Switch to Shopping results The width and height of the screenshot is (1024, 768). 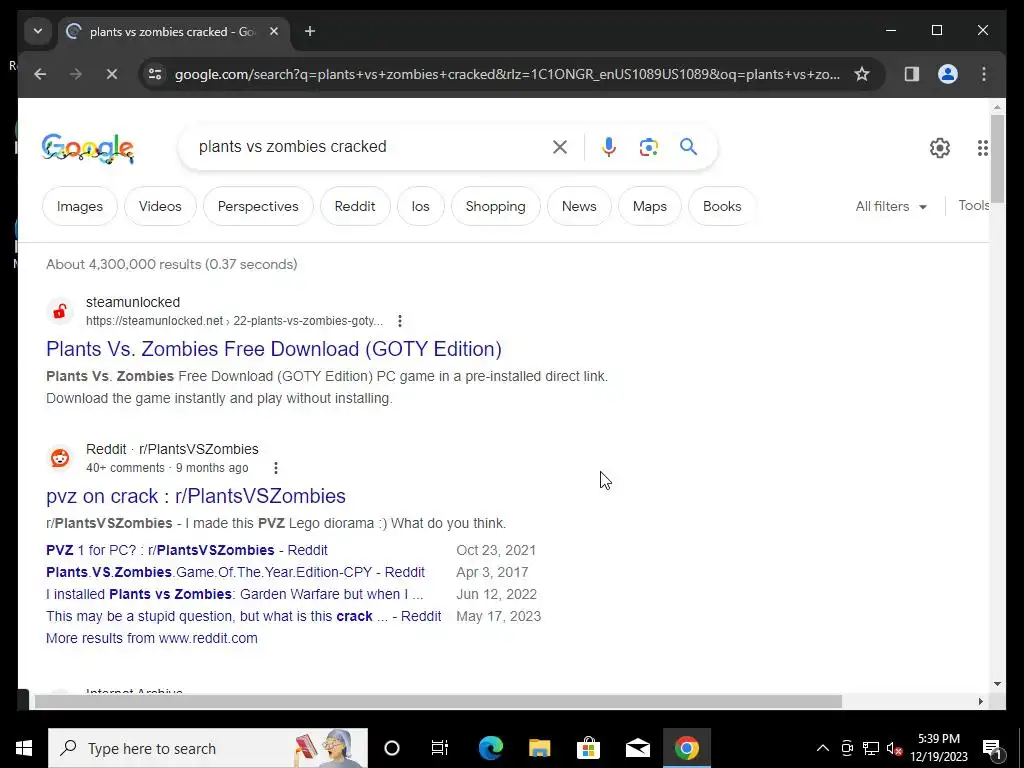pos(496,206)
